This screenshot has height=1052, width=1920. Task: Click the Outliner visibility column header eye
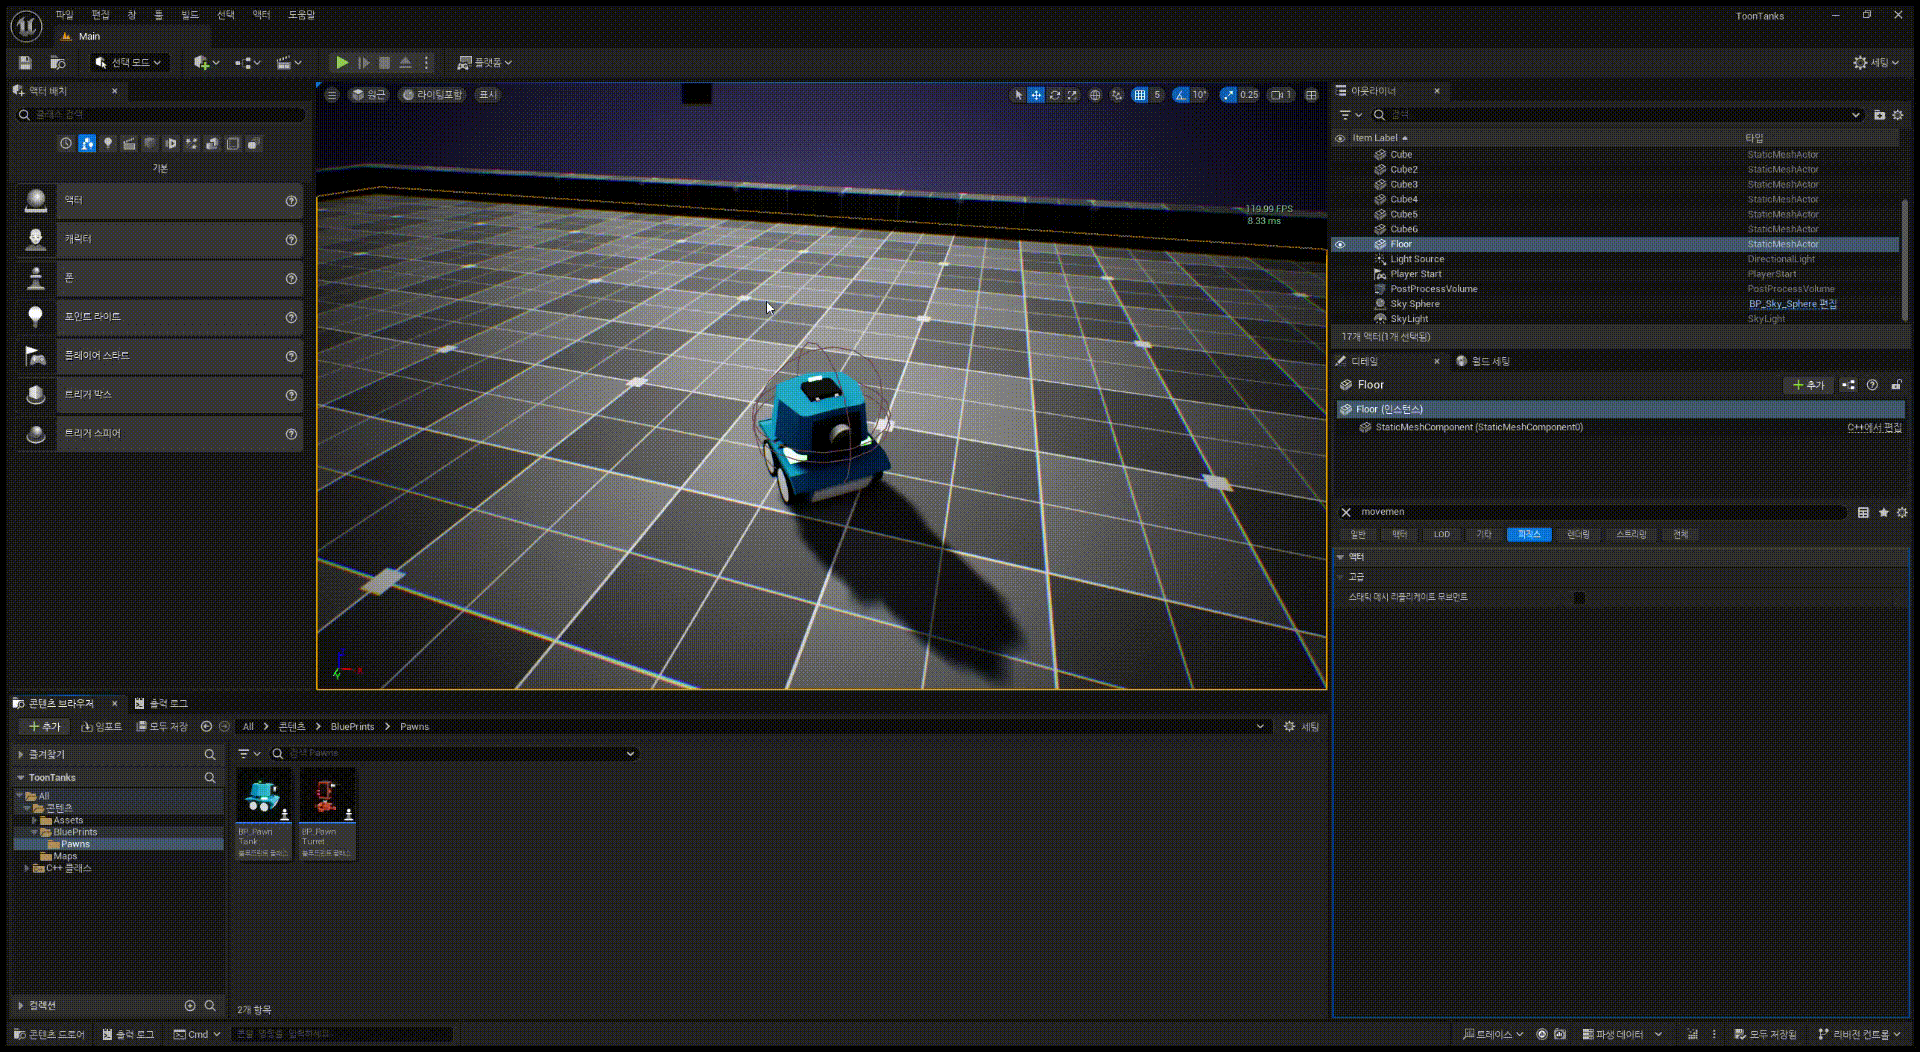point(1340,138)
